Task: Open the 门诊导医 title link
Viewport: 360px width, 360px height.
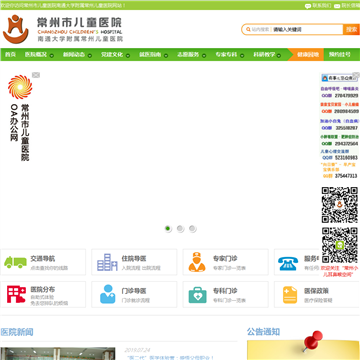Action: click(134, 291)
